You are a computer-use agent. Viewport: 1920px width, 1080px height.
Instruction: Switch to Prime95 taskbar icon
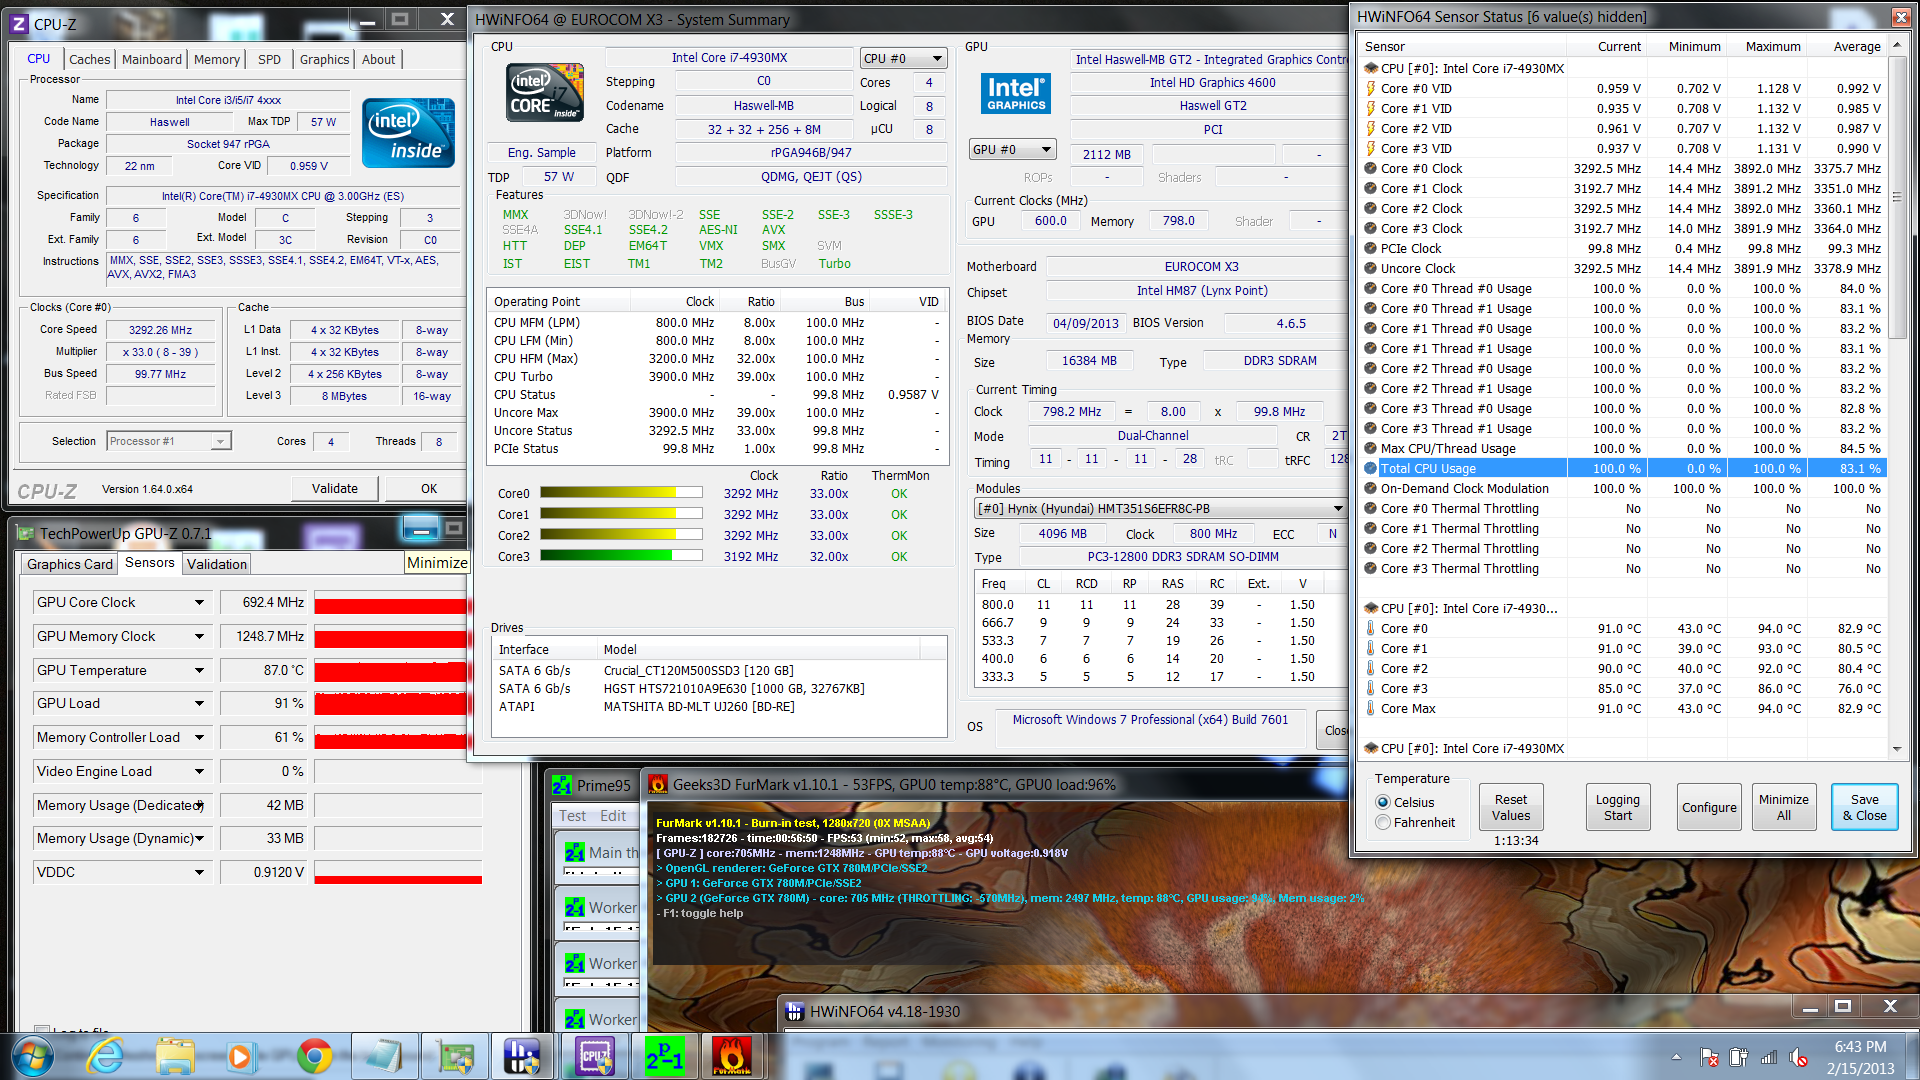point(664,1056)
